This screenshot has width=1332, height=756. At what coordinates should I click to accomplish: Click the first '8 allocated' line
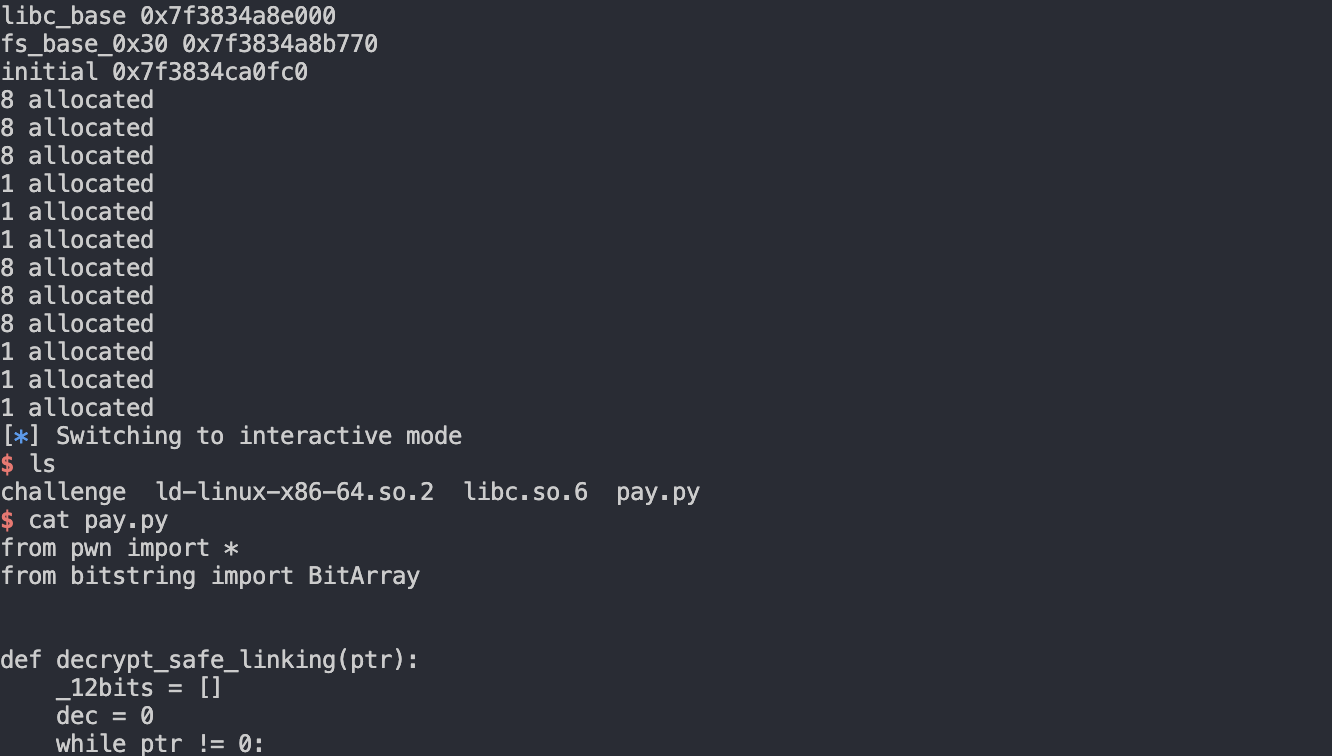(x=77, y=100)
